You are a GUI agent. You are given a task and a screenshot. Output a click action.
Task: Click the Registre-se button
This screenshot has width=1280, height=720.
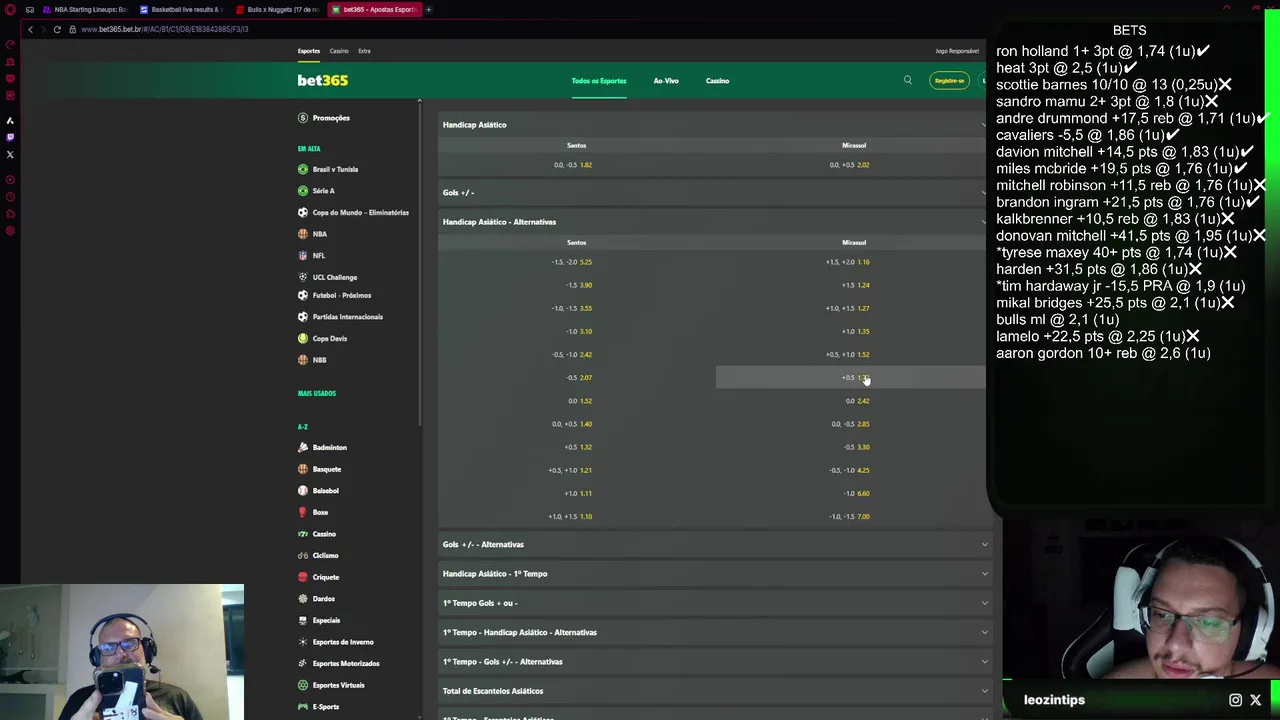[949, 81]
